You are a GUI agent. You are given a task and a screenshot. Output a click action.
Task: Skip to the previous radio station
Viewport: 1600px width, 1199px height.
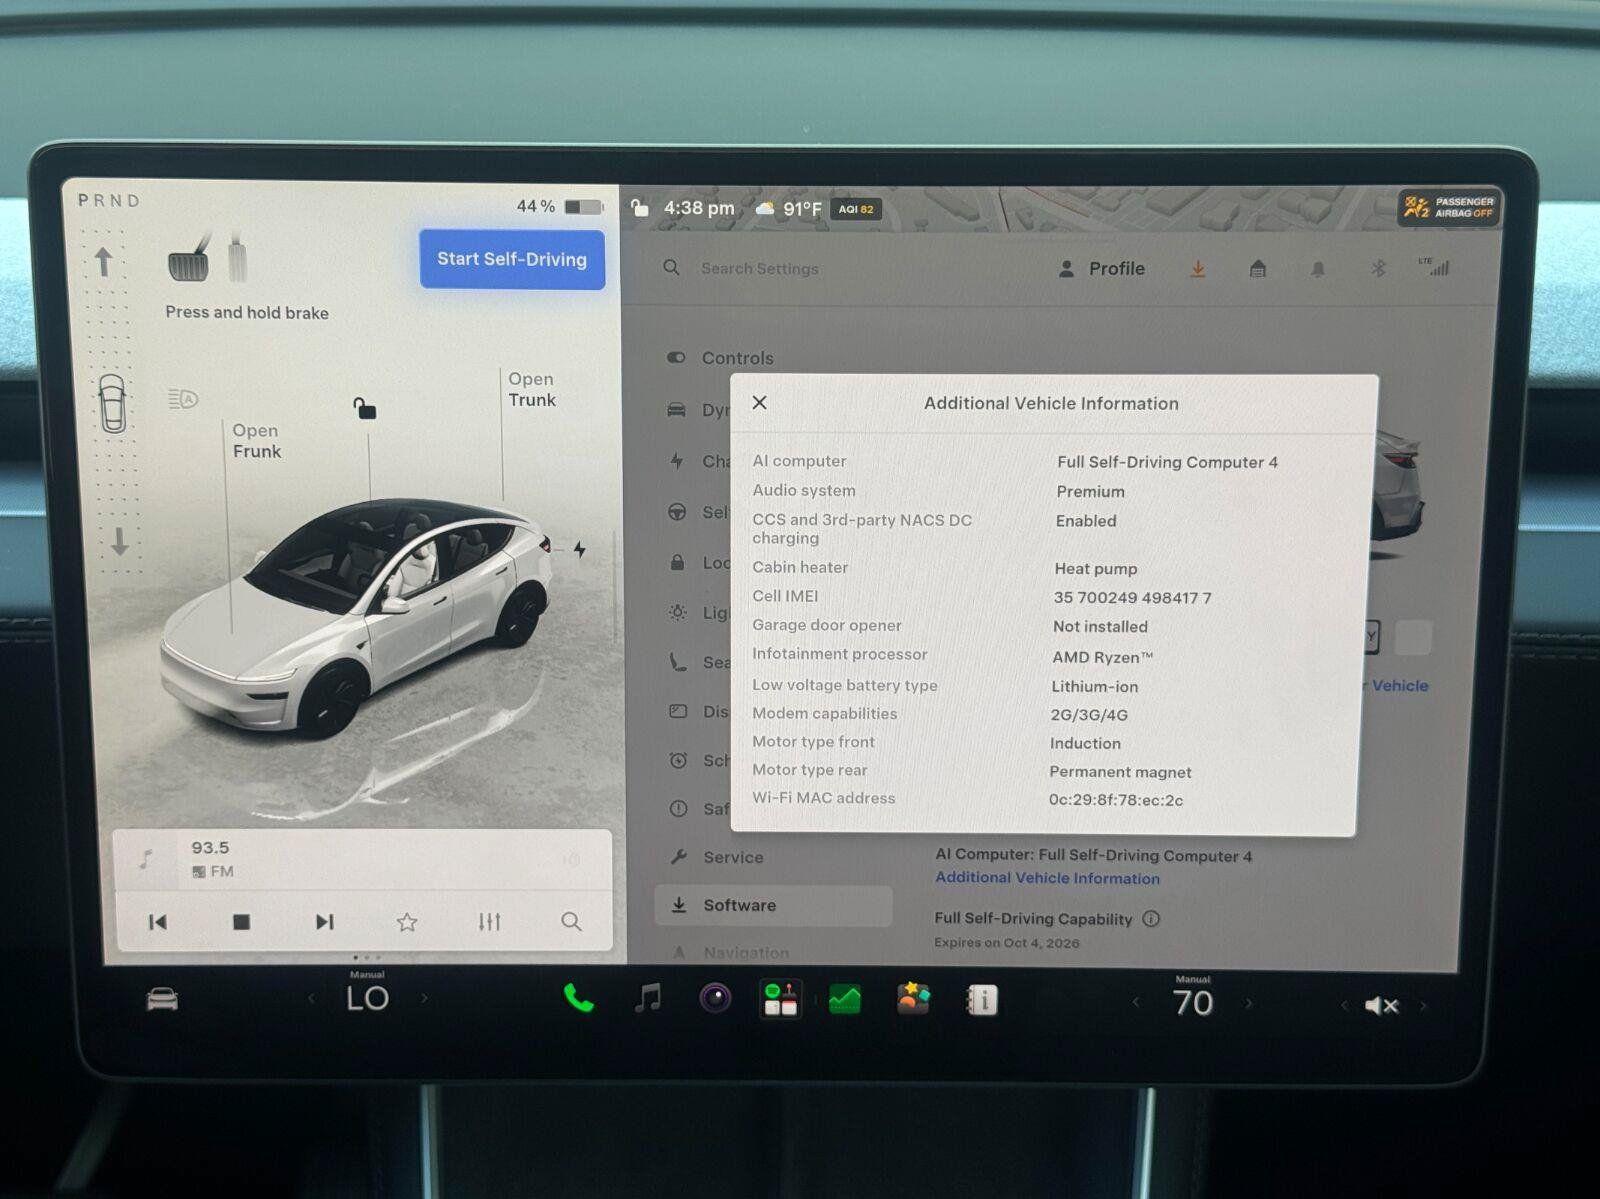158,922
